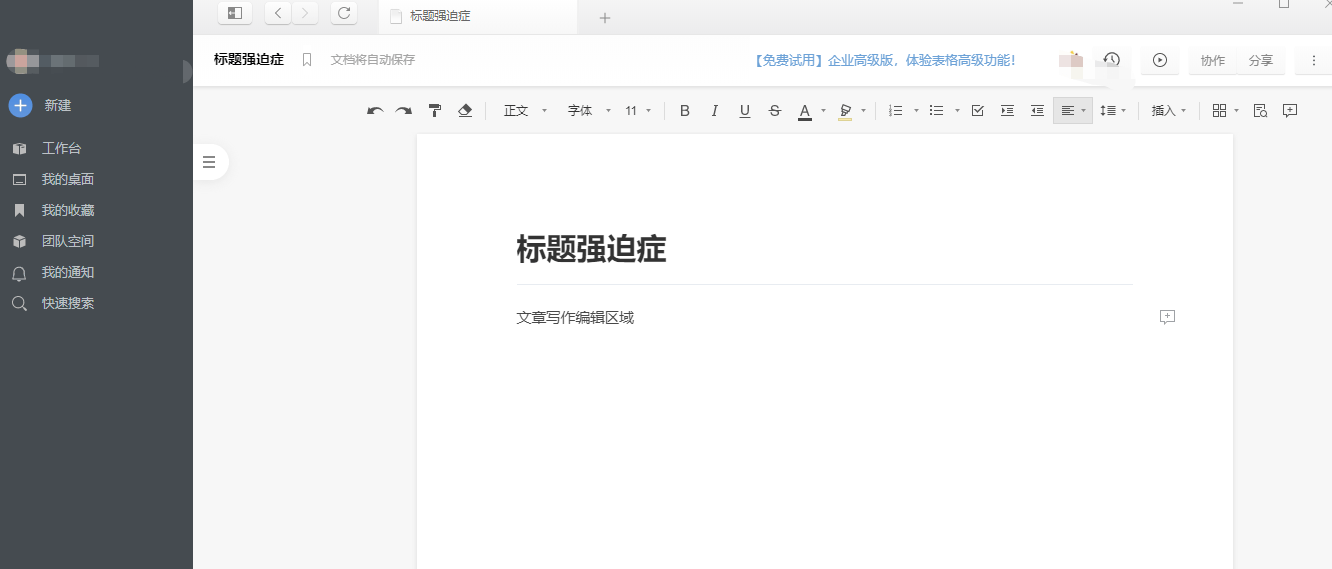This screenshot has width=1332, height=569.
Task: Open the font size 11 dropdown
Action: pyautogui.click(x=638, y=111)
